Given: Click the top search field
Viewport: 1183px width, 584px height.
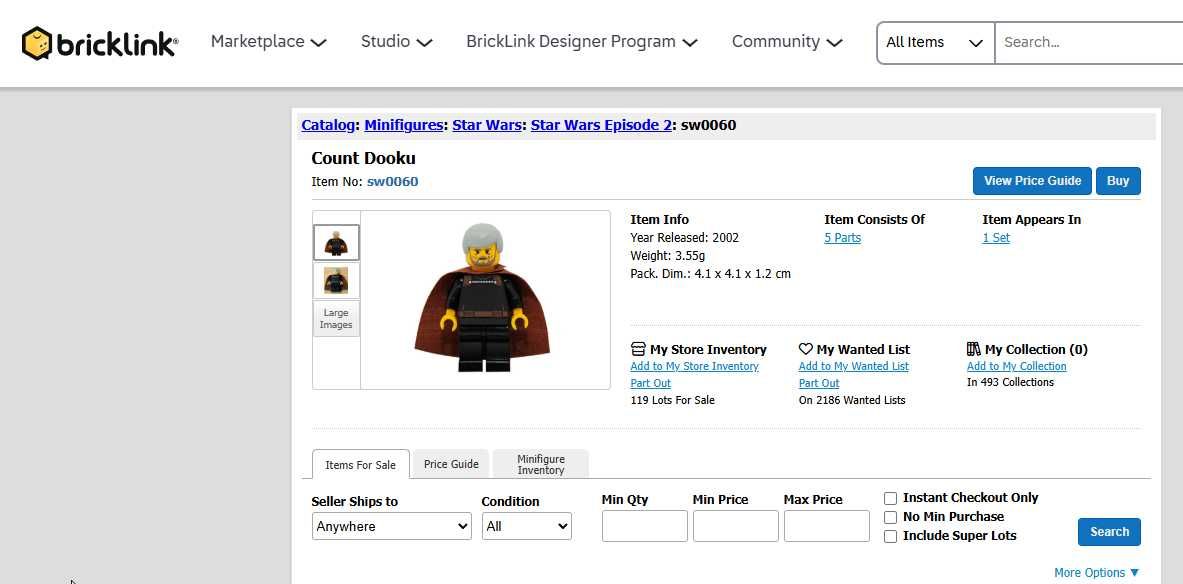Looking at the screenshot, I should click(1089, 43).
